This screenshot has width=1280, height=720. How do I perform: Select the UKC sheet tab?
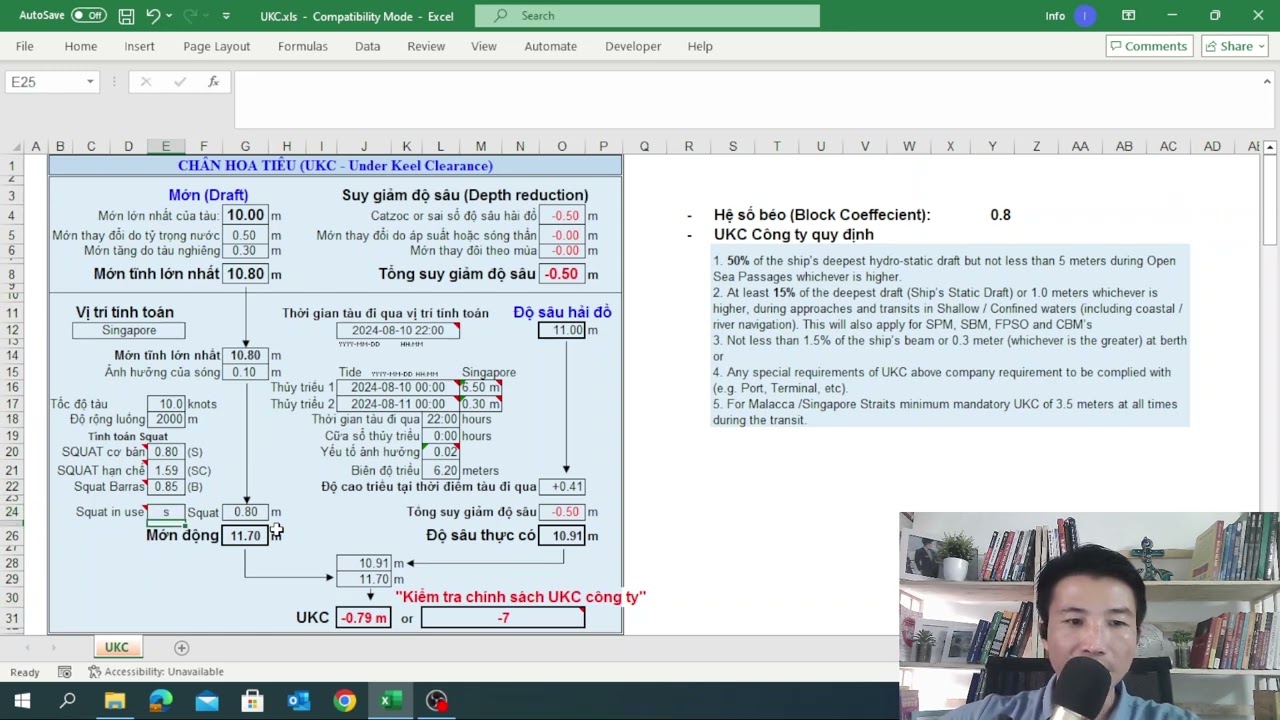pos(117,648)
